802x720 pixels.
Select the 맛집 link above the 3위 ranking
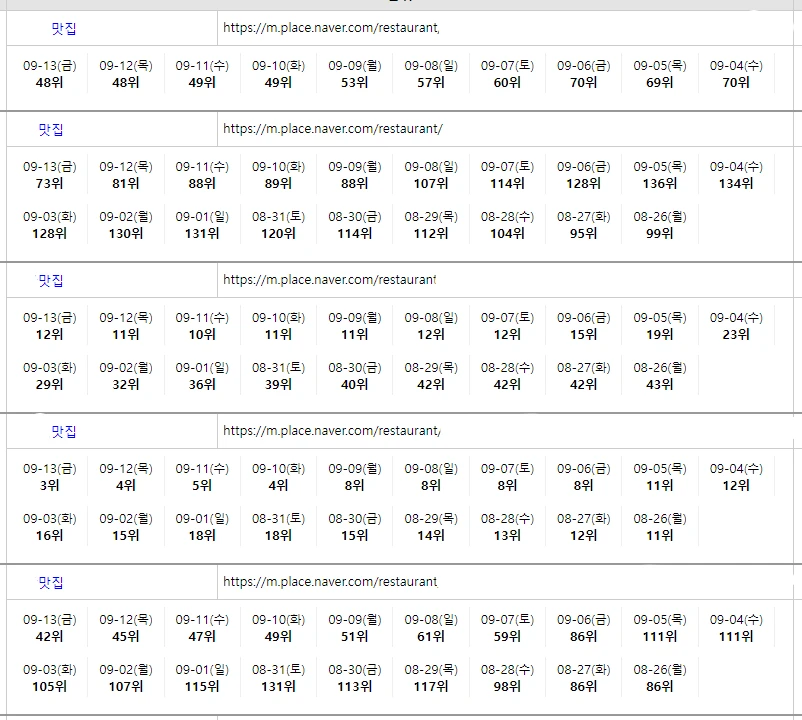(x=64, y=432)
